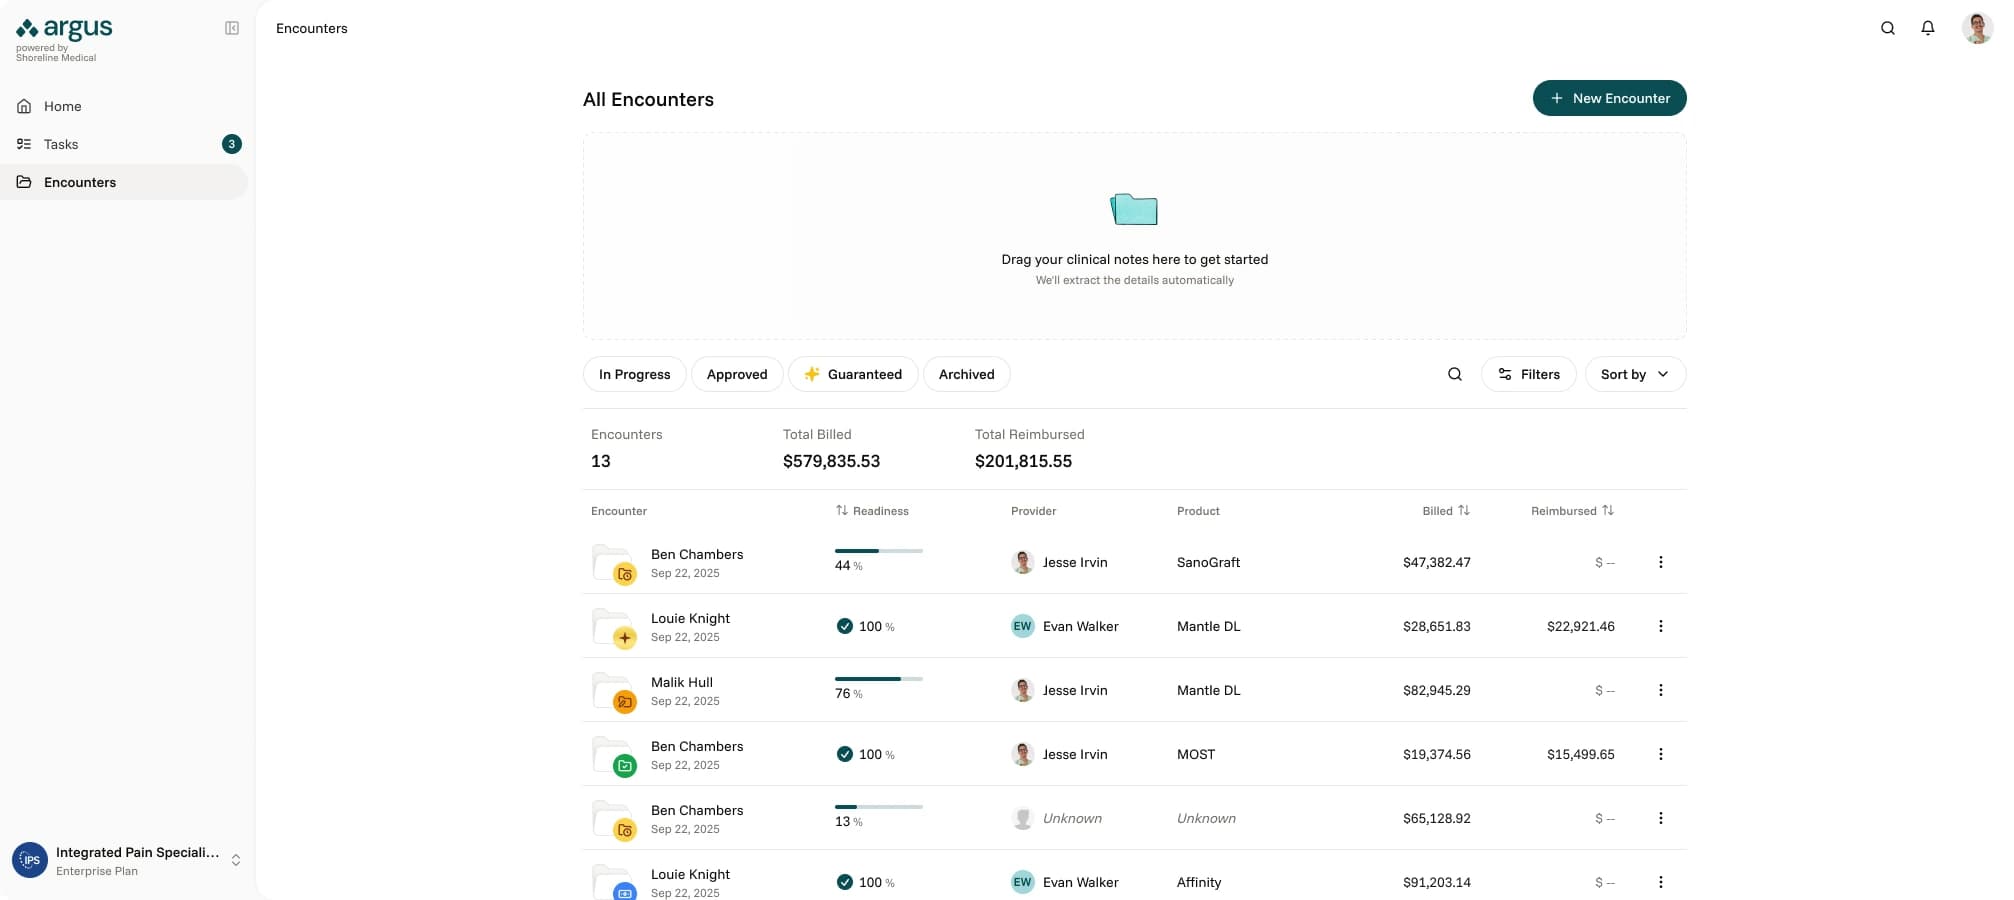
Task: Toggle the In Progress filter chip
Action: click(x=634, y=374)
